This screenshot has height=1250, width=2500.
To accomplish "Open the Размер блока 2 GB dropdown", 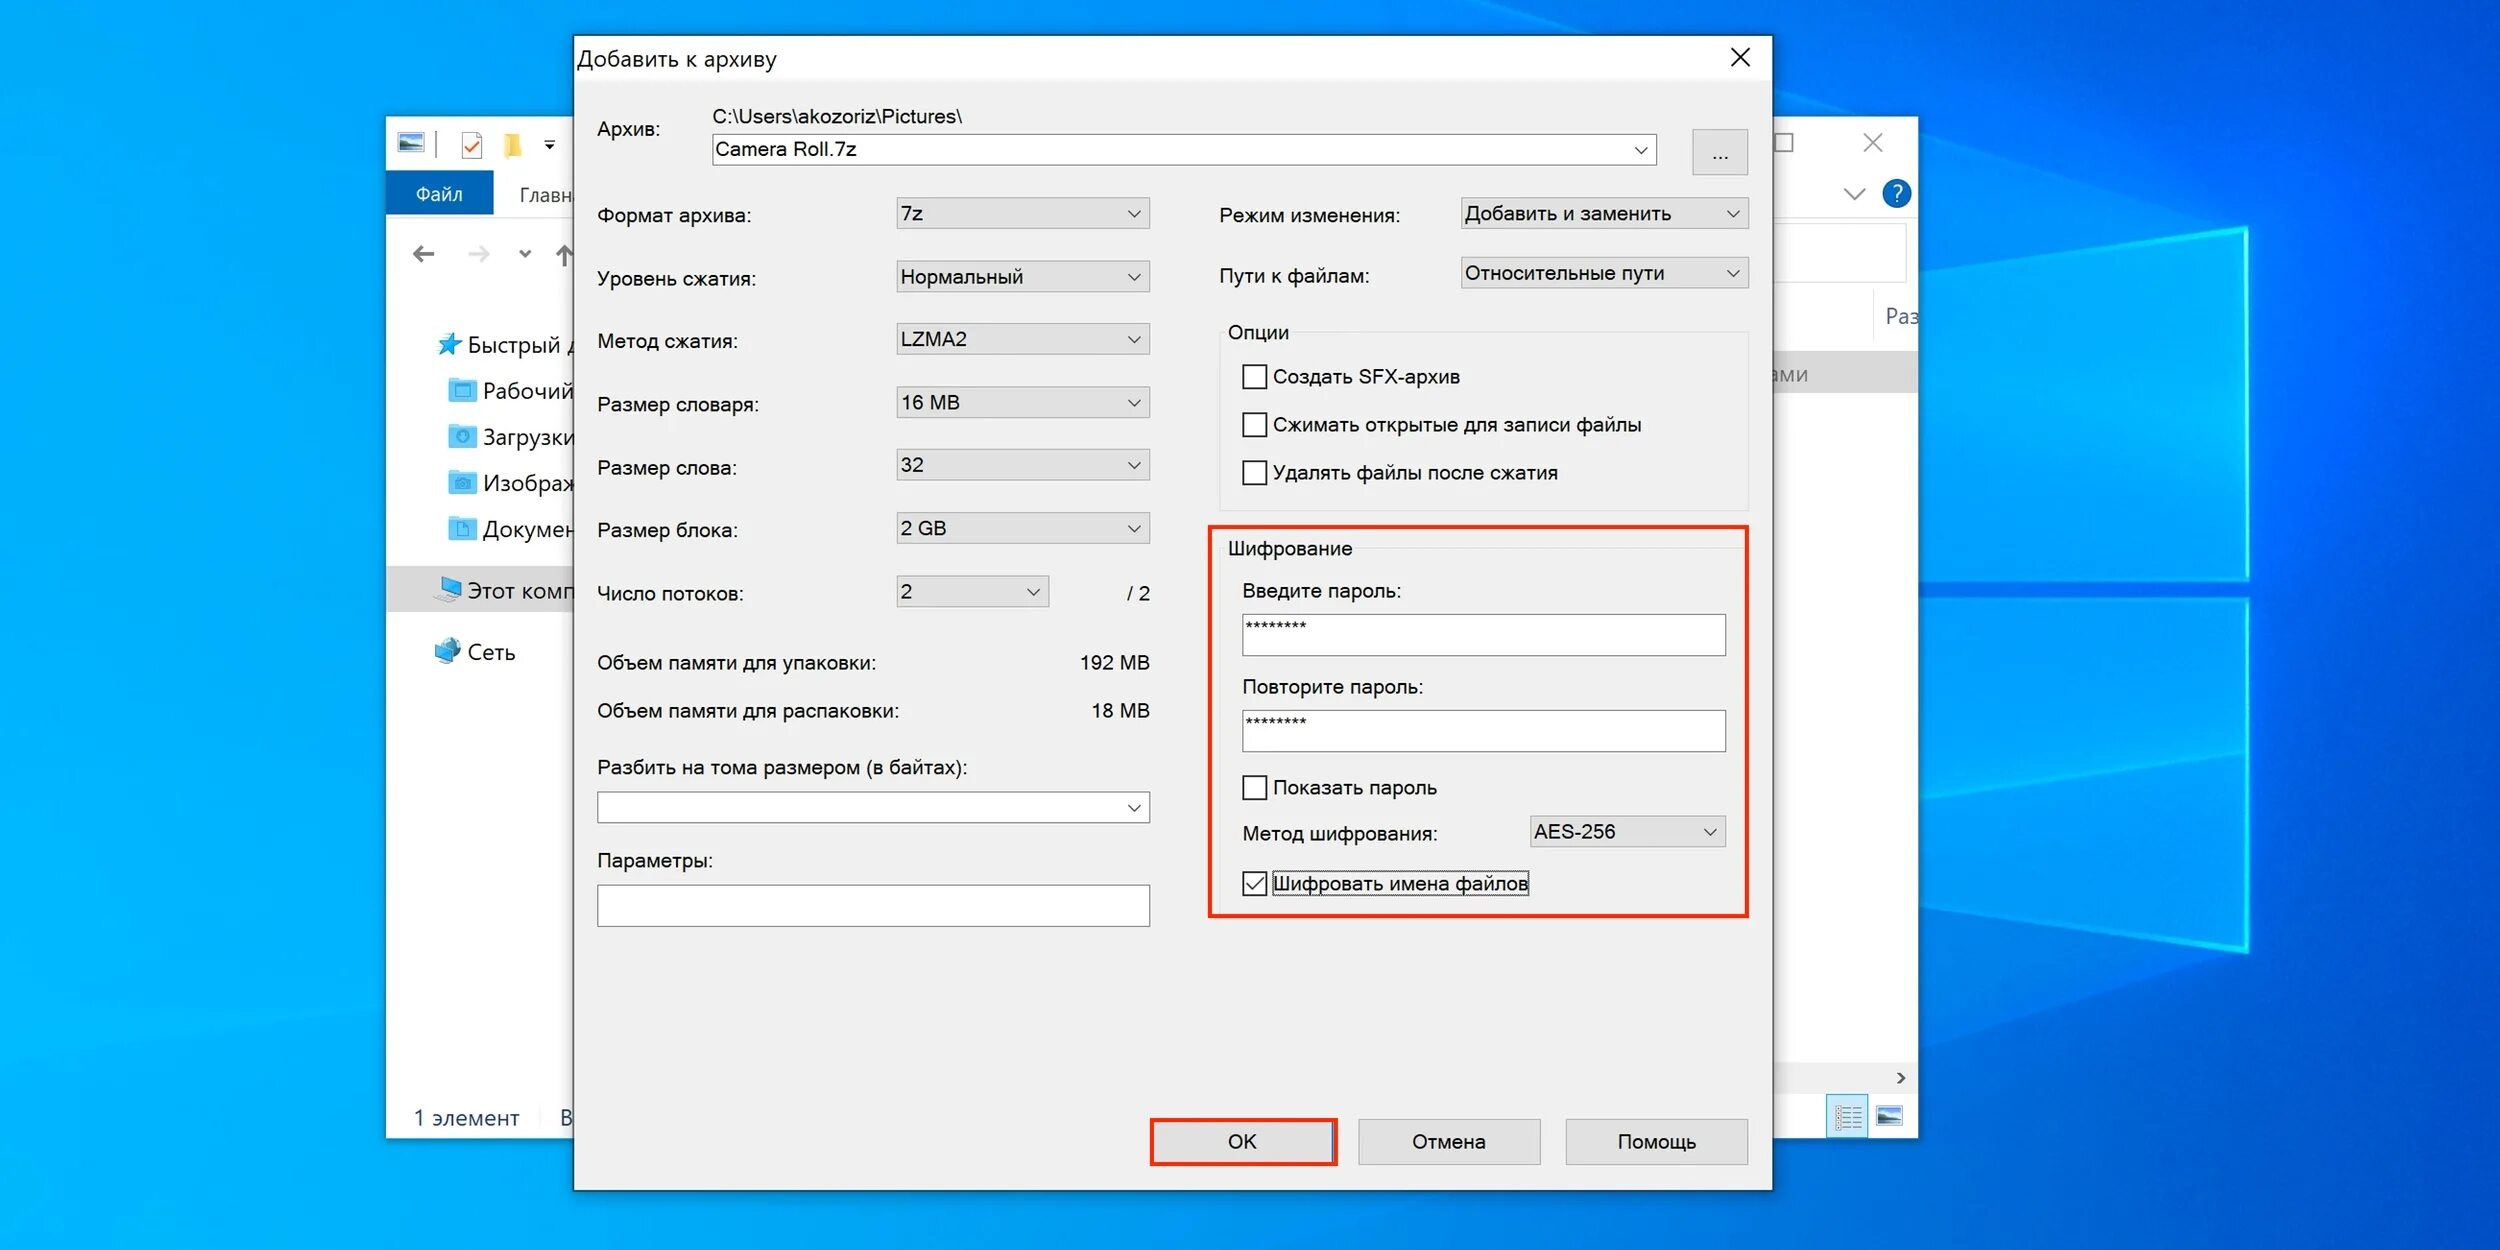I will [x=1022, y=528].
